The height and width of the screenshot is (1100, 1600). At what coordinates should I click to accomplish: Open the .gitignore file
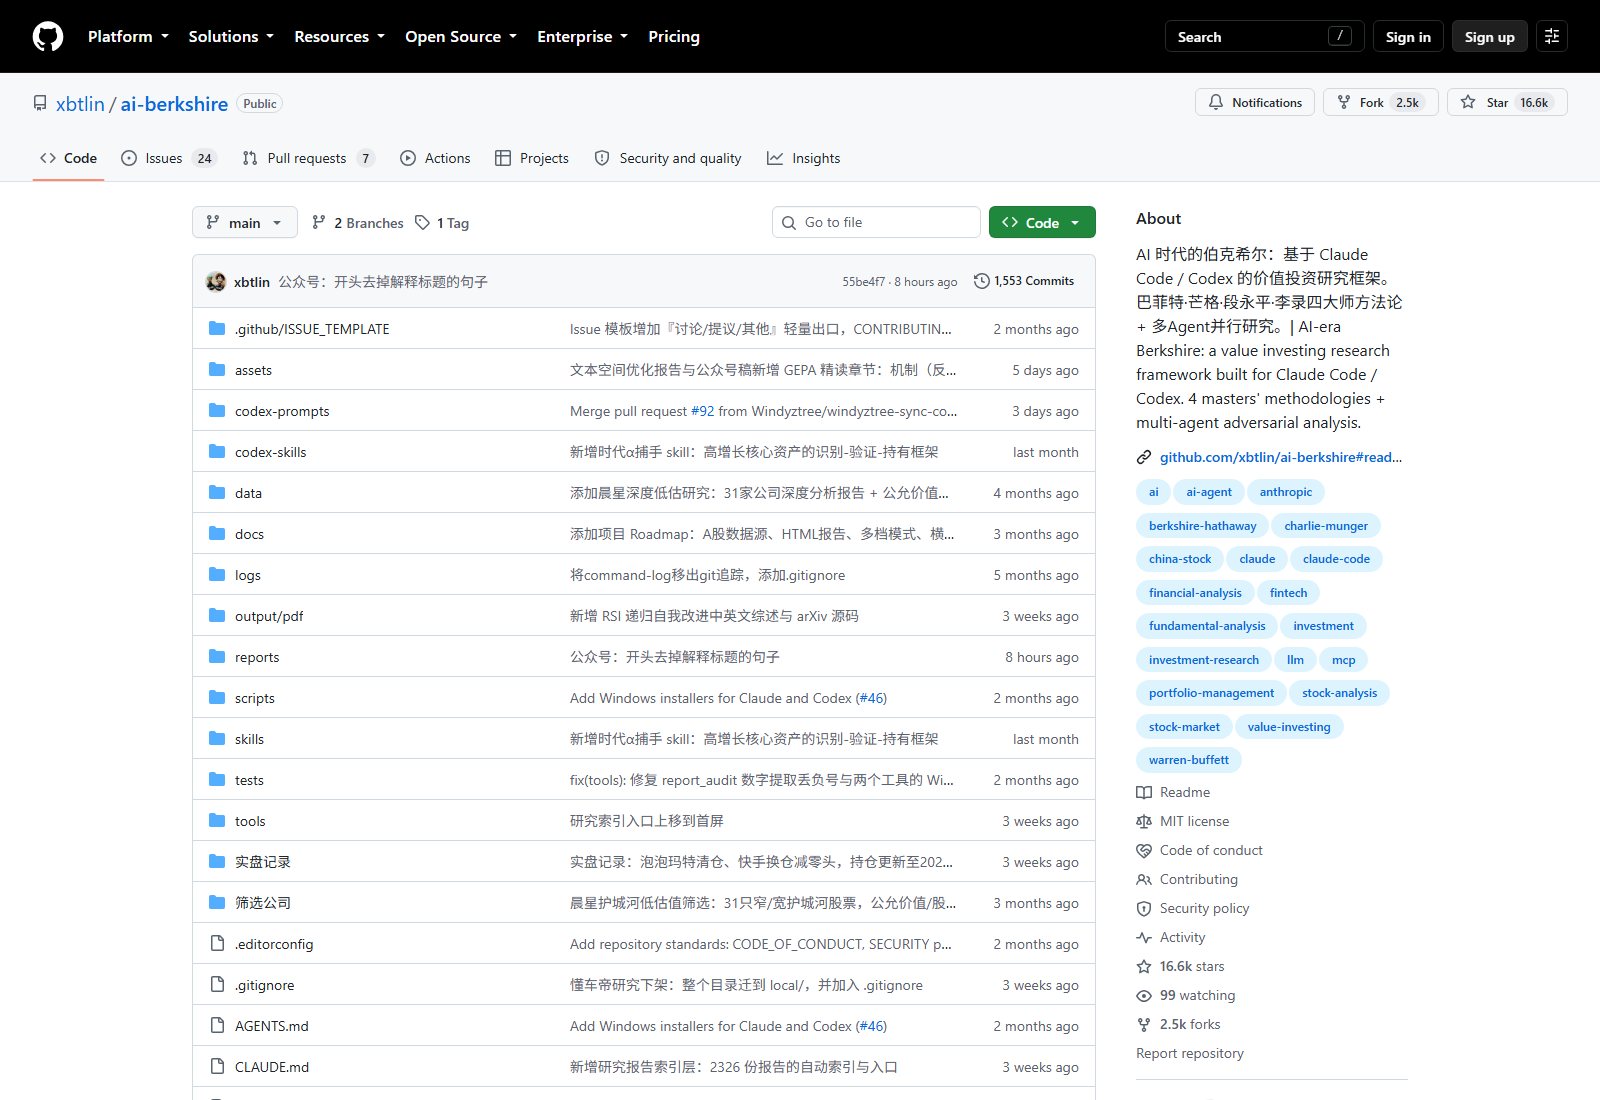point(265,985)
